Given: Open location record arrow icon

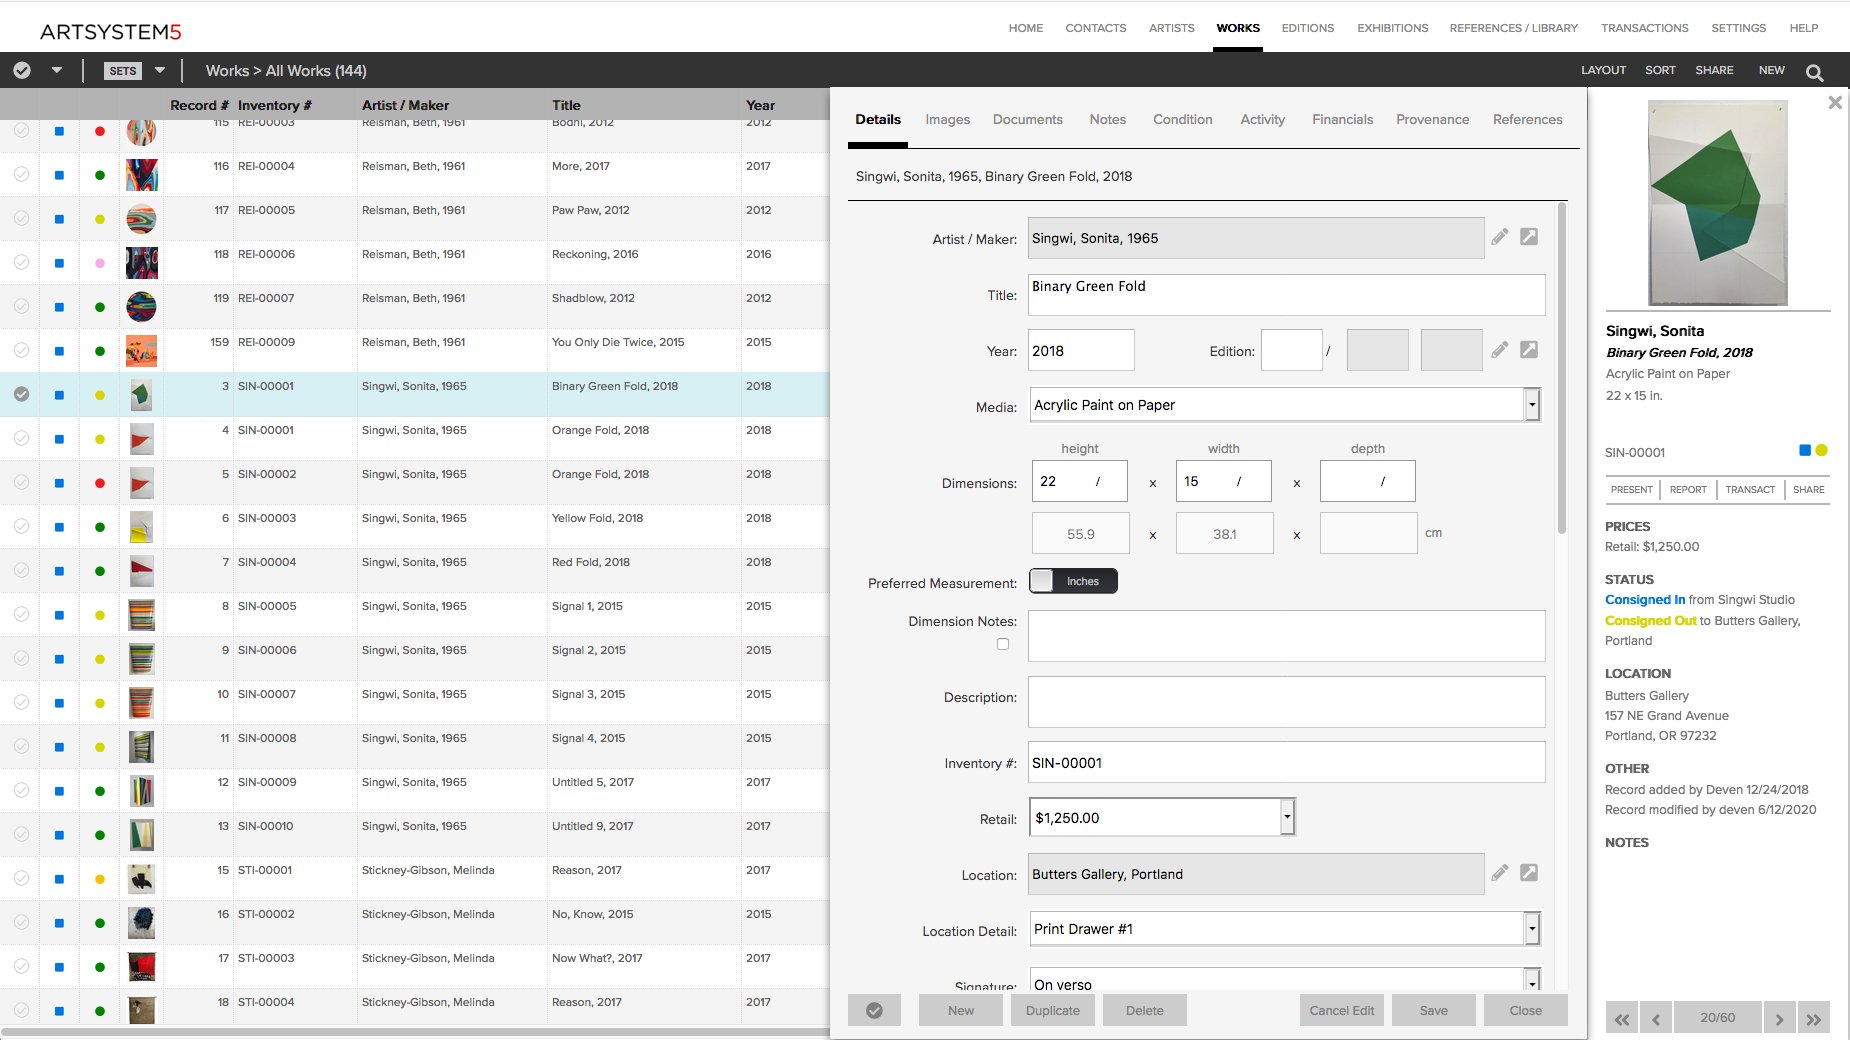Looking at the screenshot, I should [x=1529, y=873].
